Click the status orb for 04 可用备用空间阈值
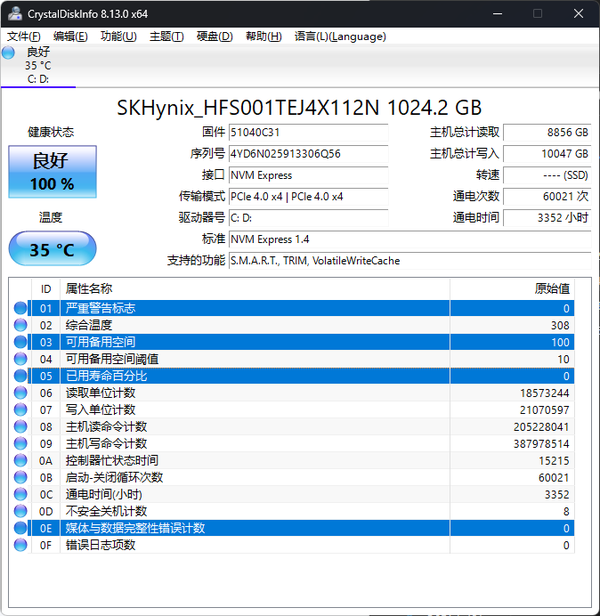The image size is (600, 616). coord(20,359)
